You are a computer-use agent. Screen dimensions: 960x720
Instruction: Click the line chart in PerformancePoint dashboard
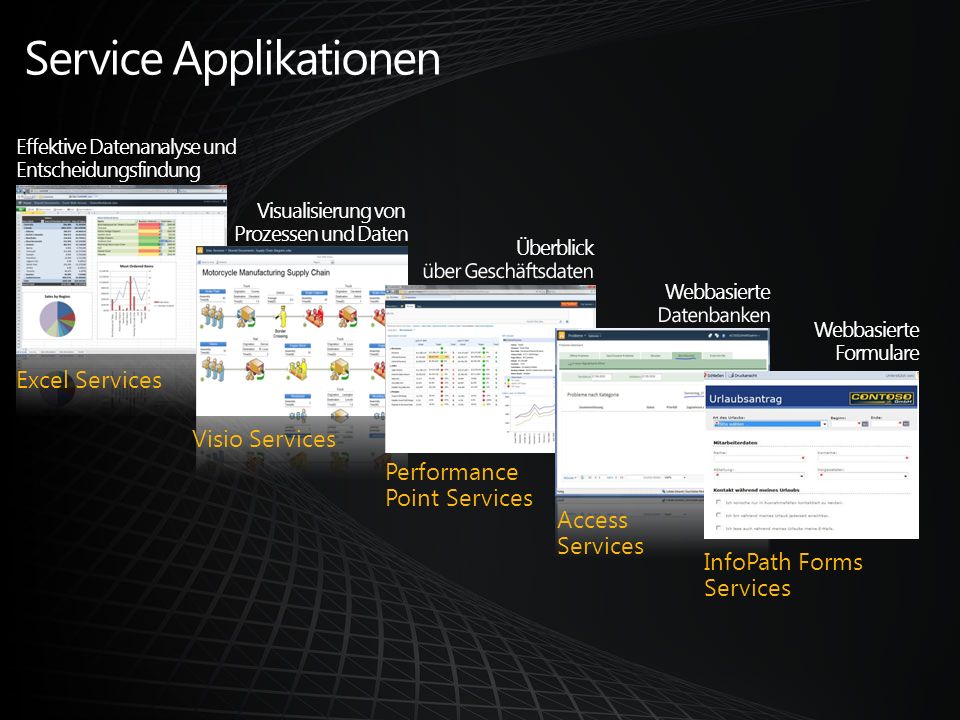[x=530, y=419]
